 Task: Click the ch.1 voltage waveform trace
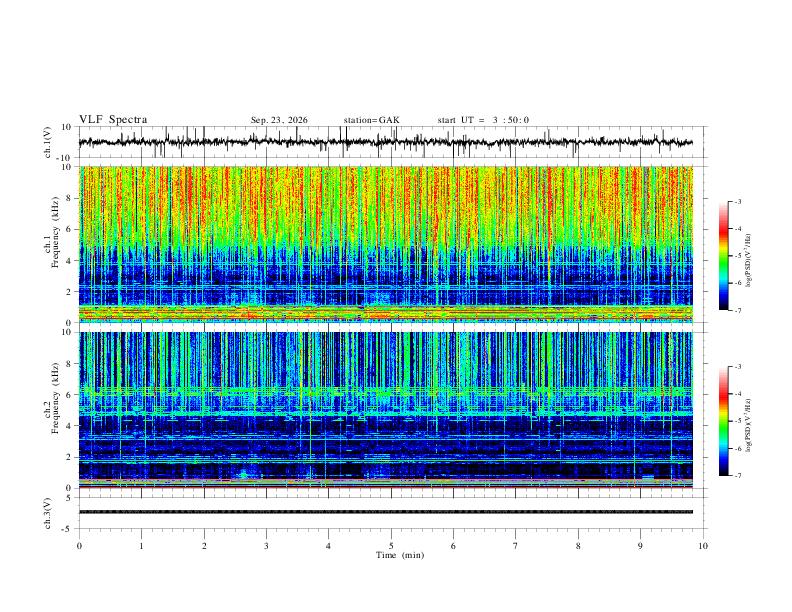click(x=386, y=142)
